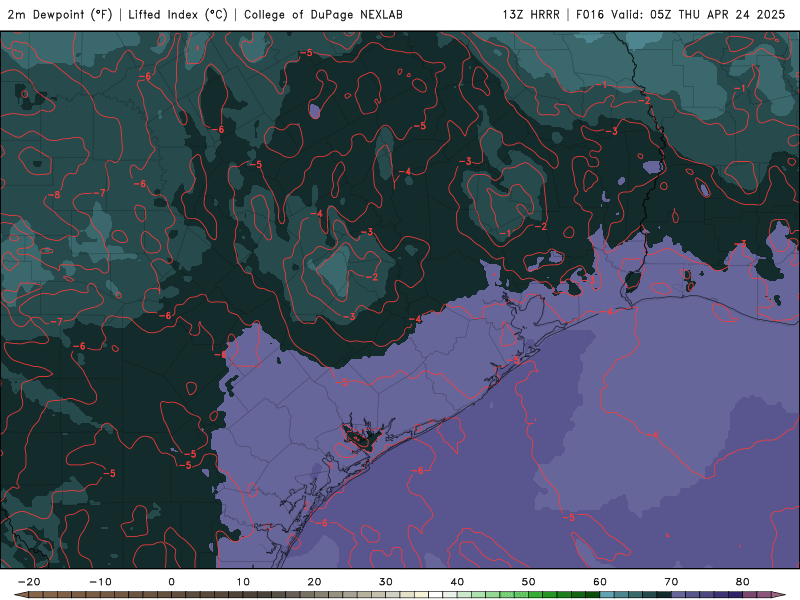
Task: Click the "Lifted Index (°C)" title text
Action: pos(178,15)
